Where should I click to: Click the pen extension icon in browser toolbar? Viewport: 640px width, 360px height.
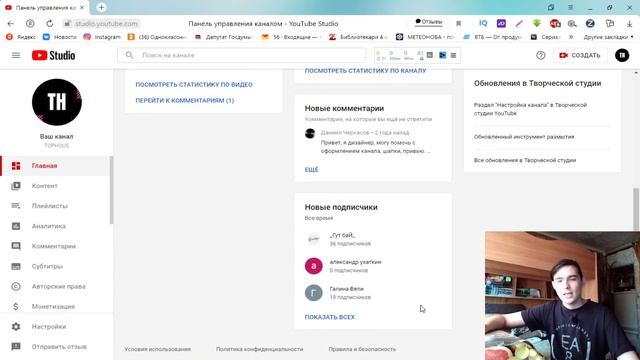click(519, 23)
